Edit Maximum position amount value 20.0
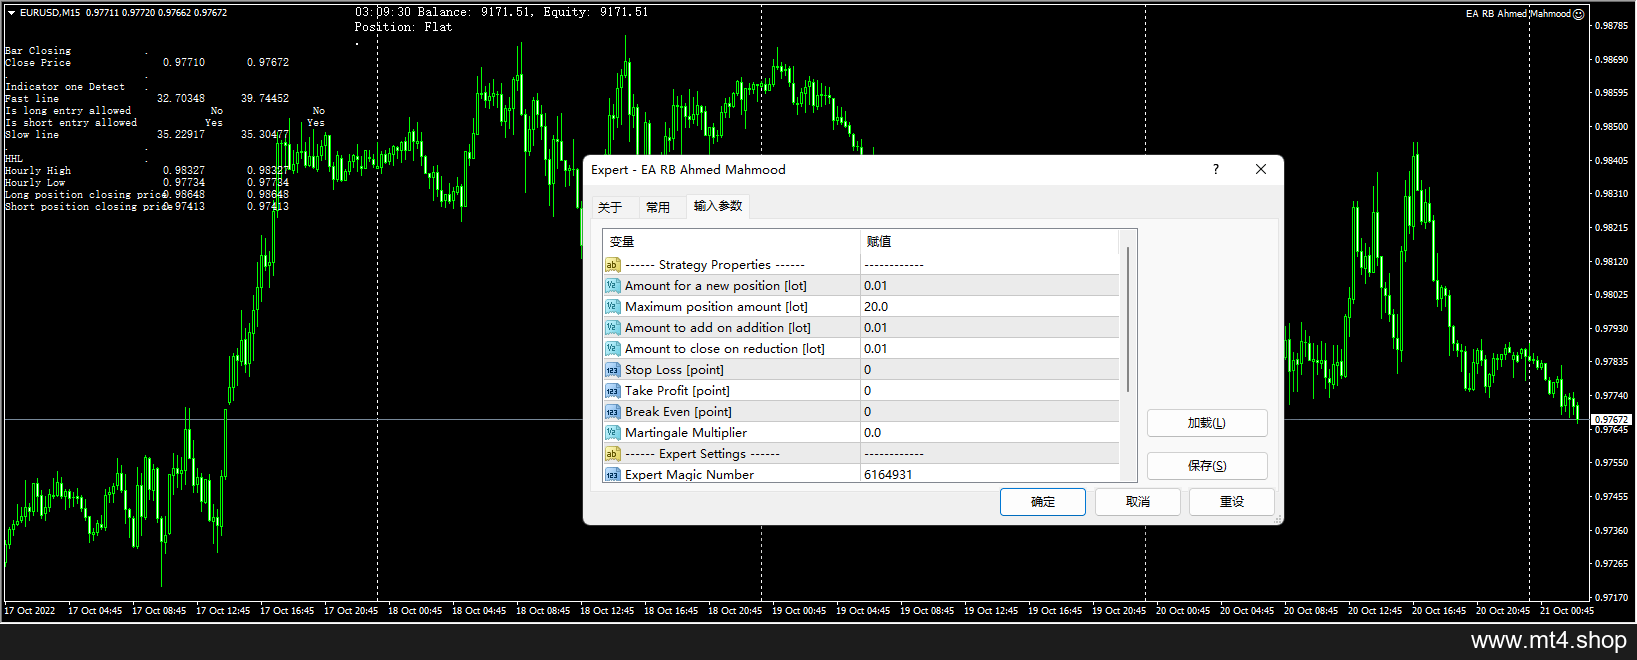Viewport: 1637px width, 660px height. click(x=989, y=307)
